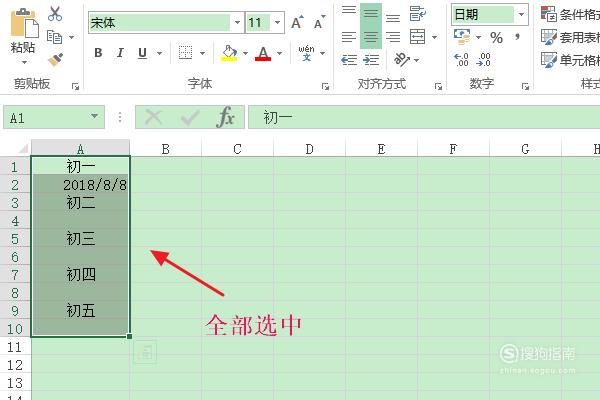
Task: Open Cell Styles (单元格样式)
Action: click(570, 60)
